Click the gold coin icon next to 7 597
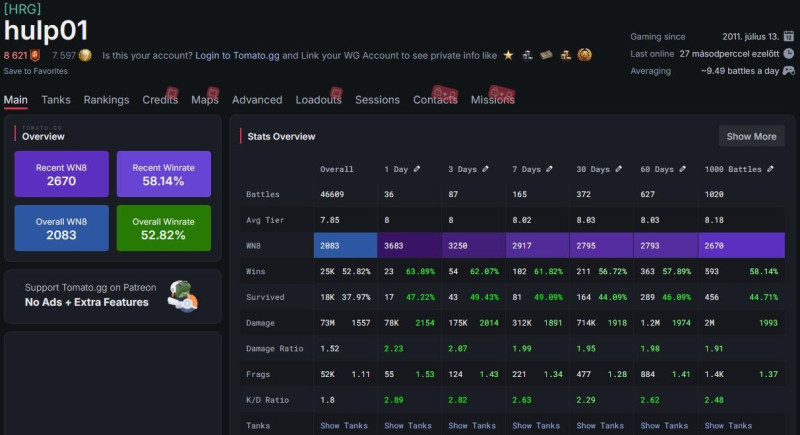The image size is (800, 435). coord(85,55)
